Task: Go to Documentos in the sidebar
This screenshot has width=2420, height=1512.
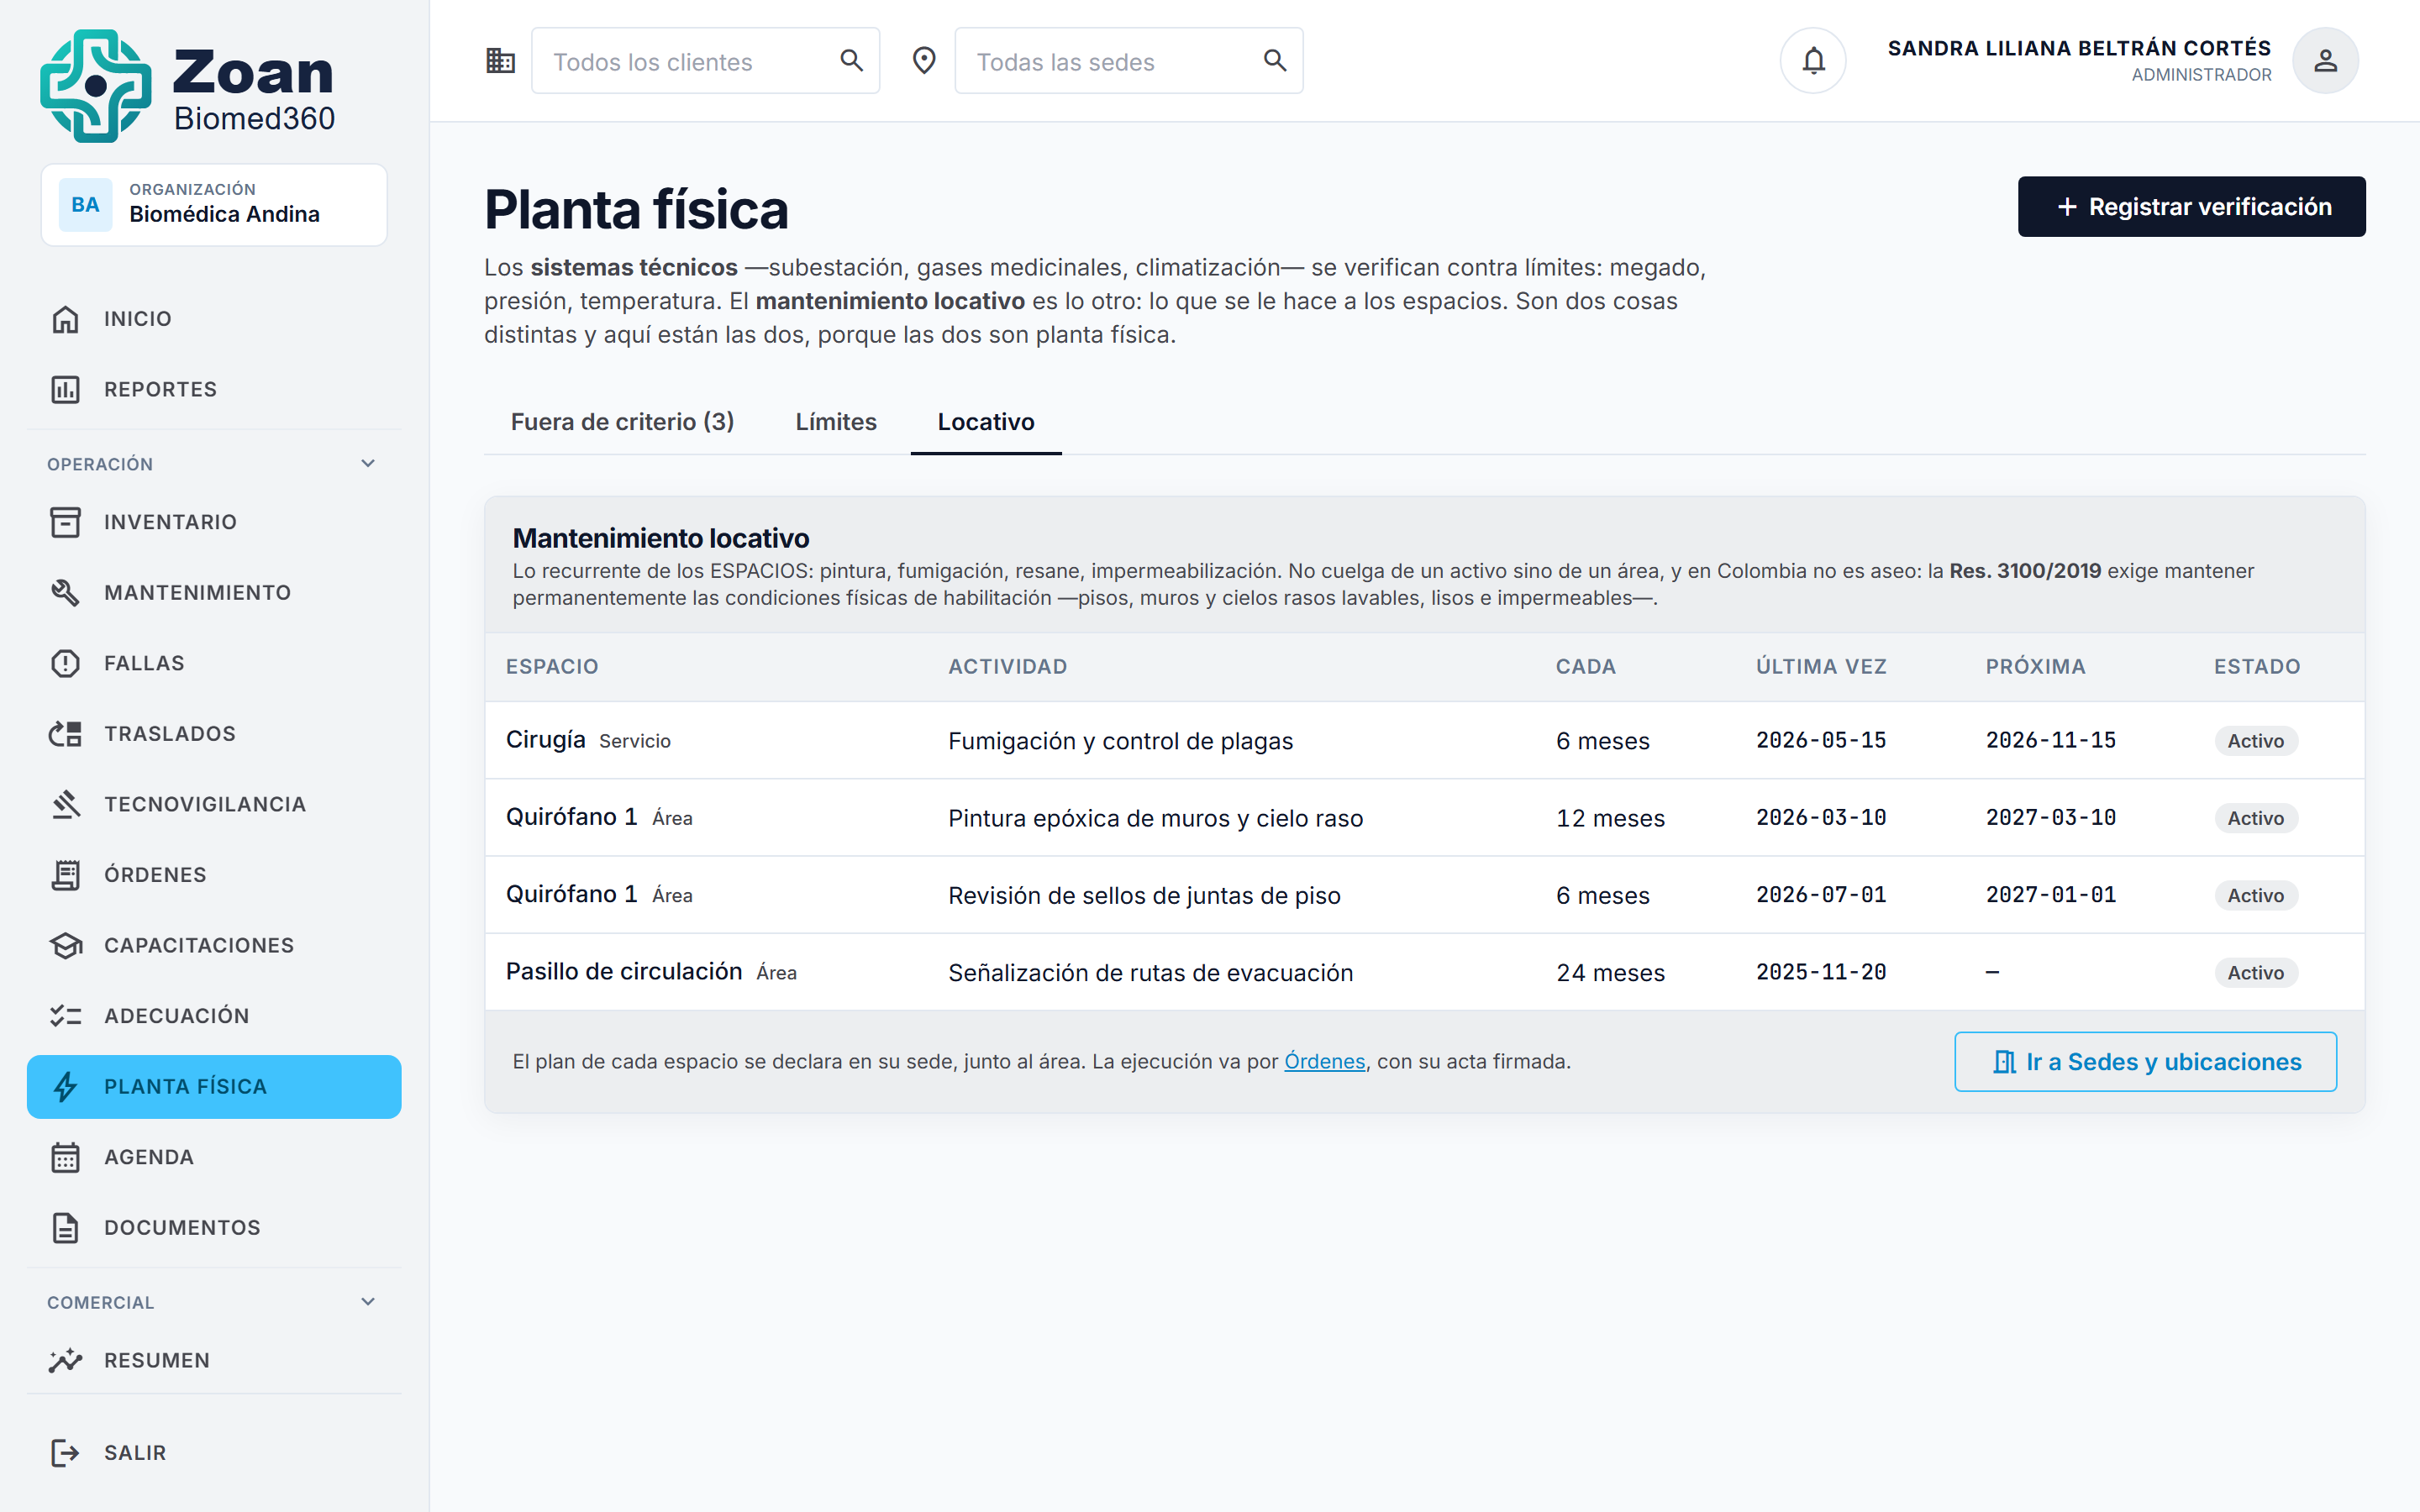Action: pyautogui.click(x=214, y=1228)
